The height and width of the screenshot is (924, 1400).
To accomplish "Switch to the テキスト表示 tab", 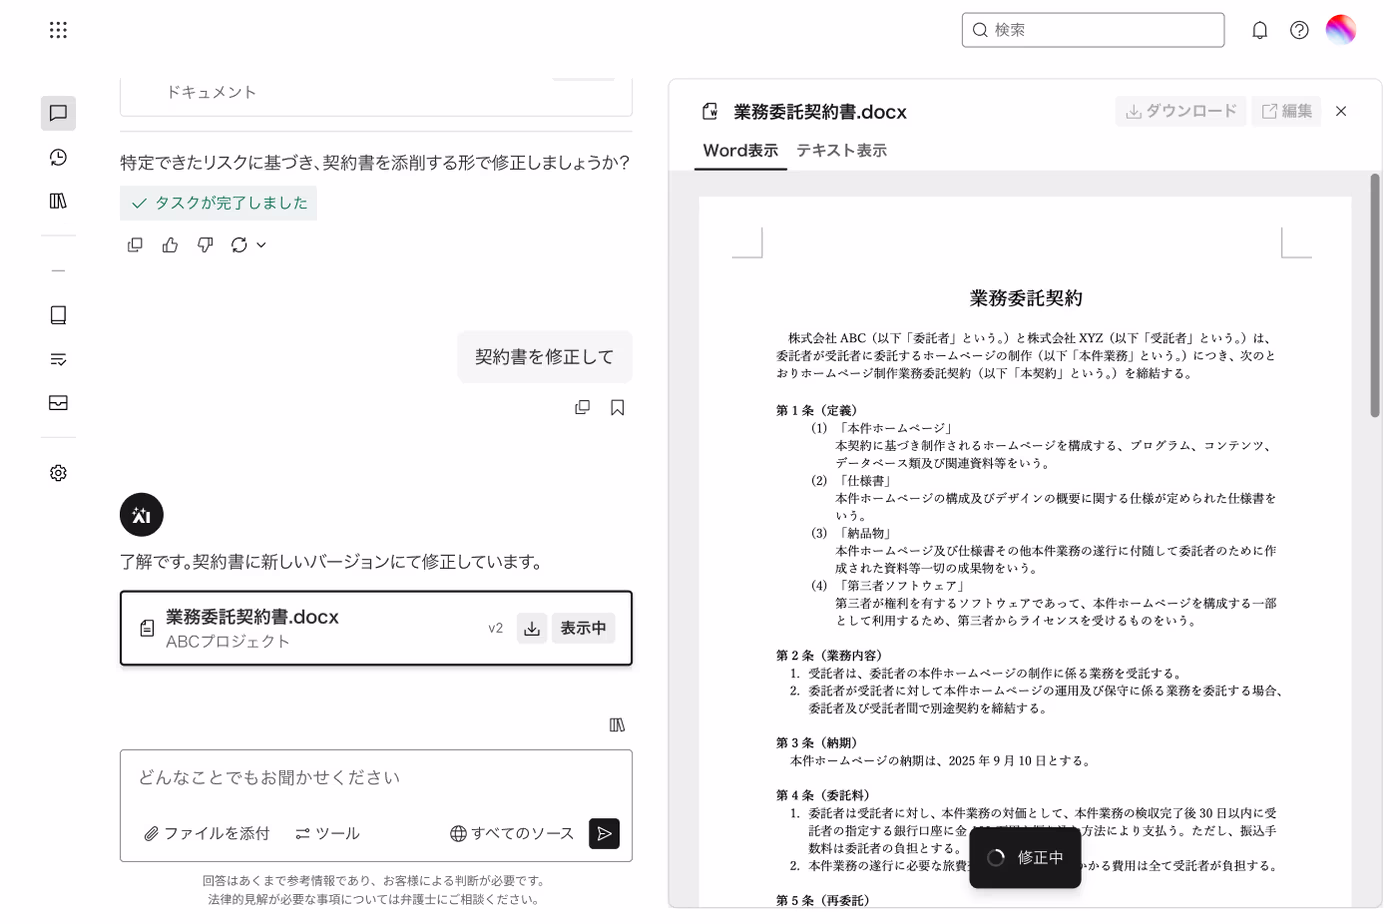I will click(841, 150).
